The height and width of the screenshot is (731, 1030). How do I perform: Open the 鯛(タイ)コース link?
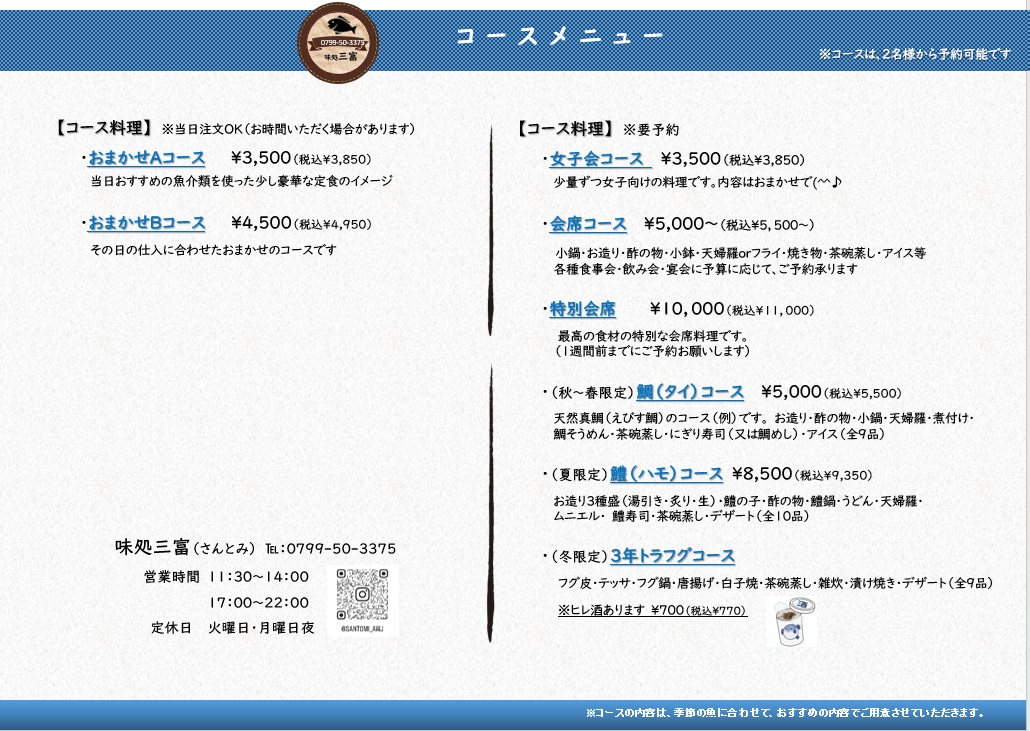point(690,392)
